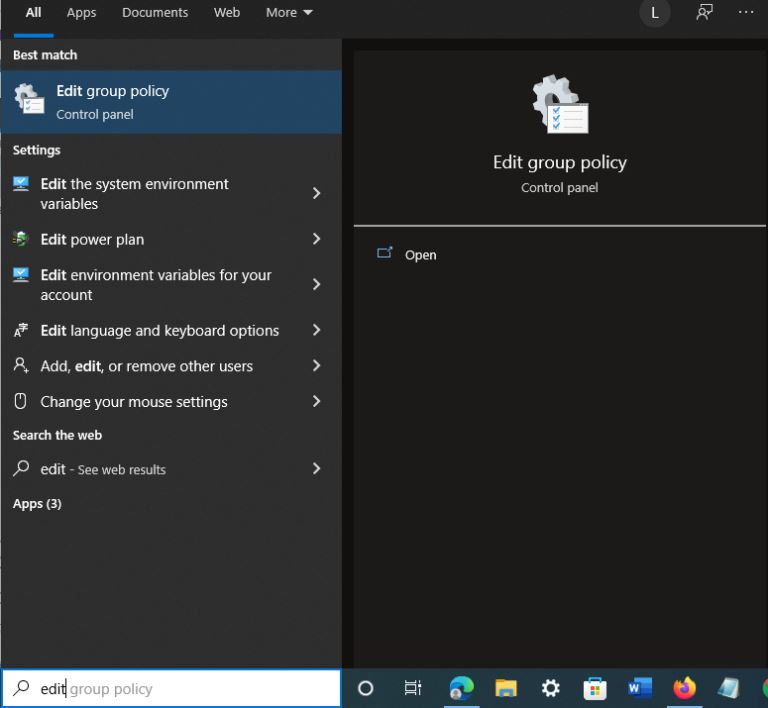Open File Explorer from the taskbar

click(506, 688)
